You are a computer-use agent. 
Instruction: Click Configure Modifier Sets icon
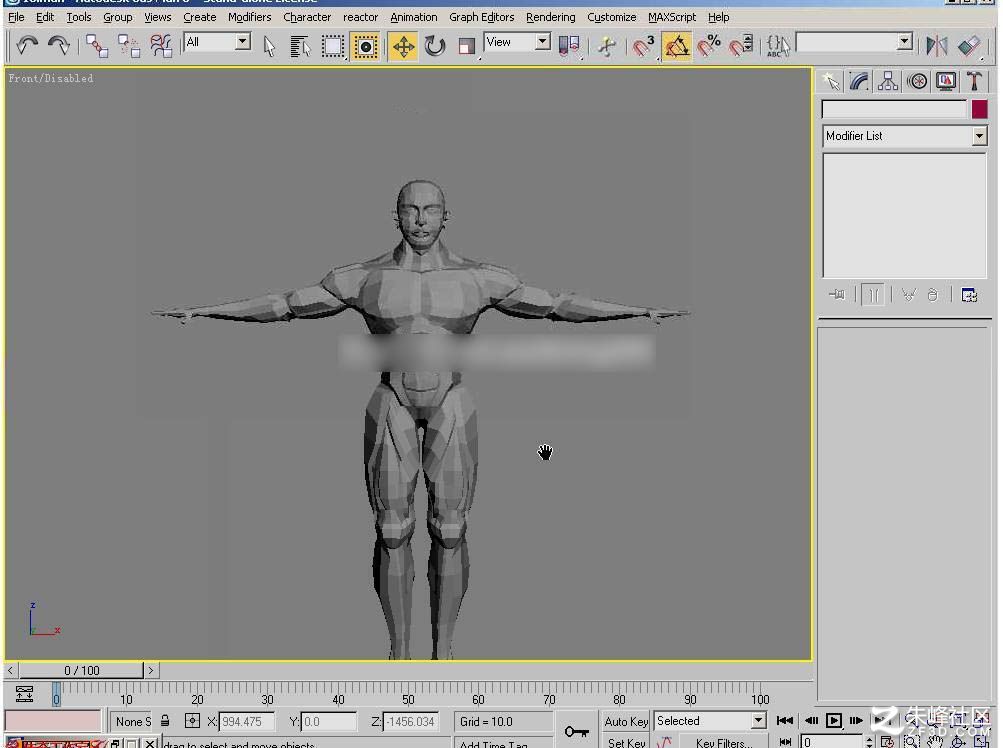(969, 295)
